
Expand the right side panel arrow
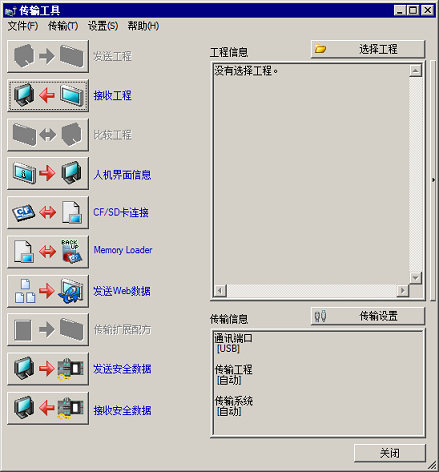[433, 180]
